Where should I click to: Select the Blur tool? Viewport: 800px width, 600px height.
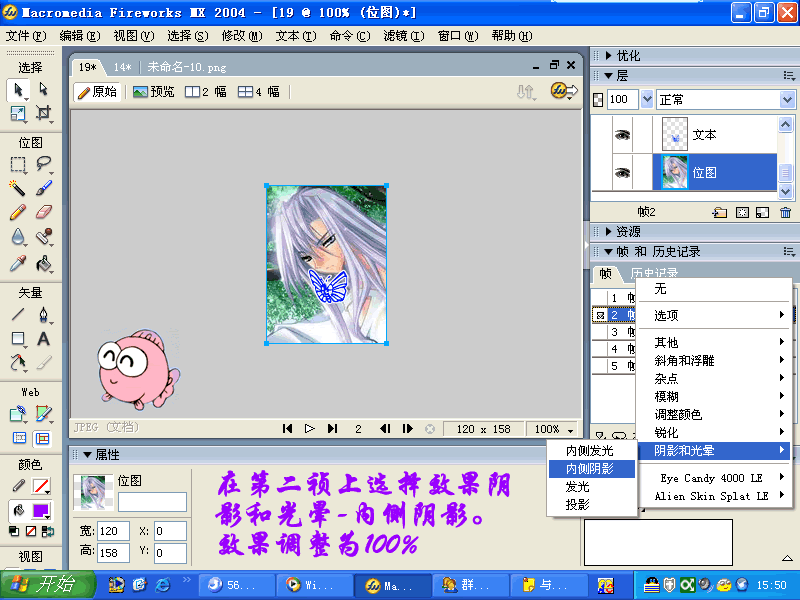click(x=18, y=237)
